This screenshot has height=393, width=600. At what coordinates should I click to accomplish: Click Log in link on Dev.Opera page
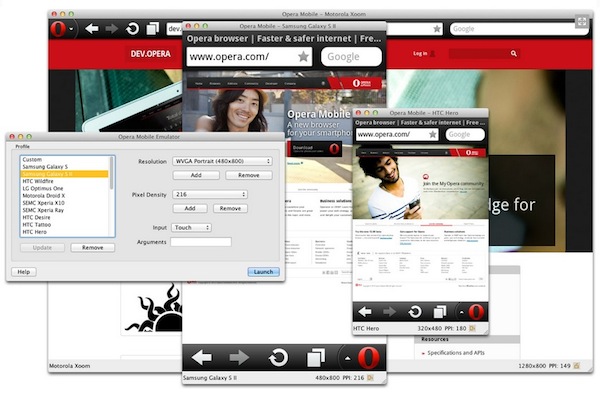tap(420, 54)
